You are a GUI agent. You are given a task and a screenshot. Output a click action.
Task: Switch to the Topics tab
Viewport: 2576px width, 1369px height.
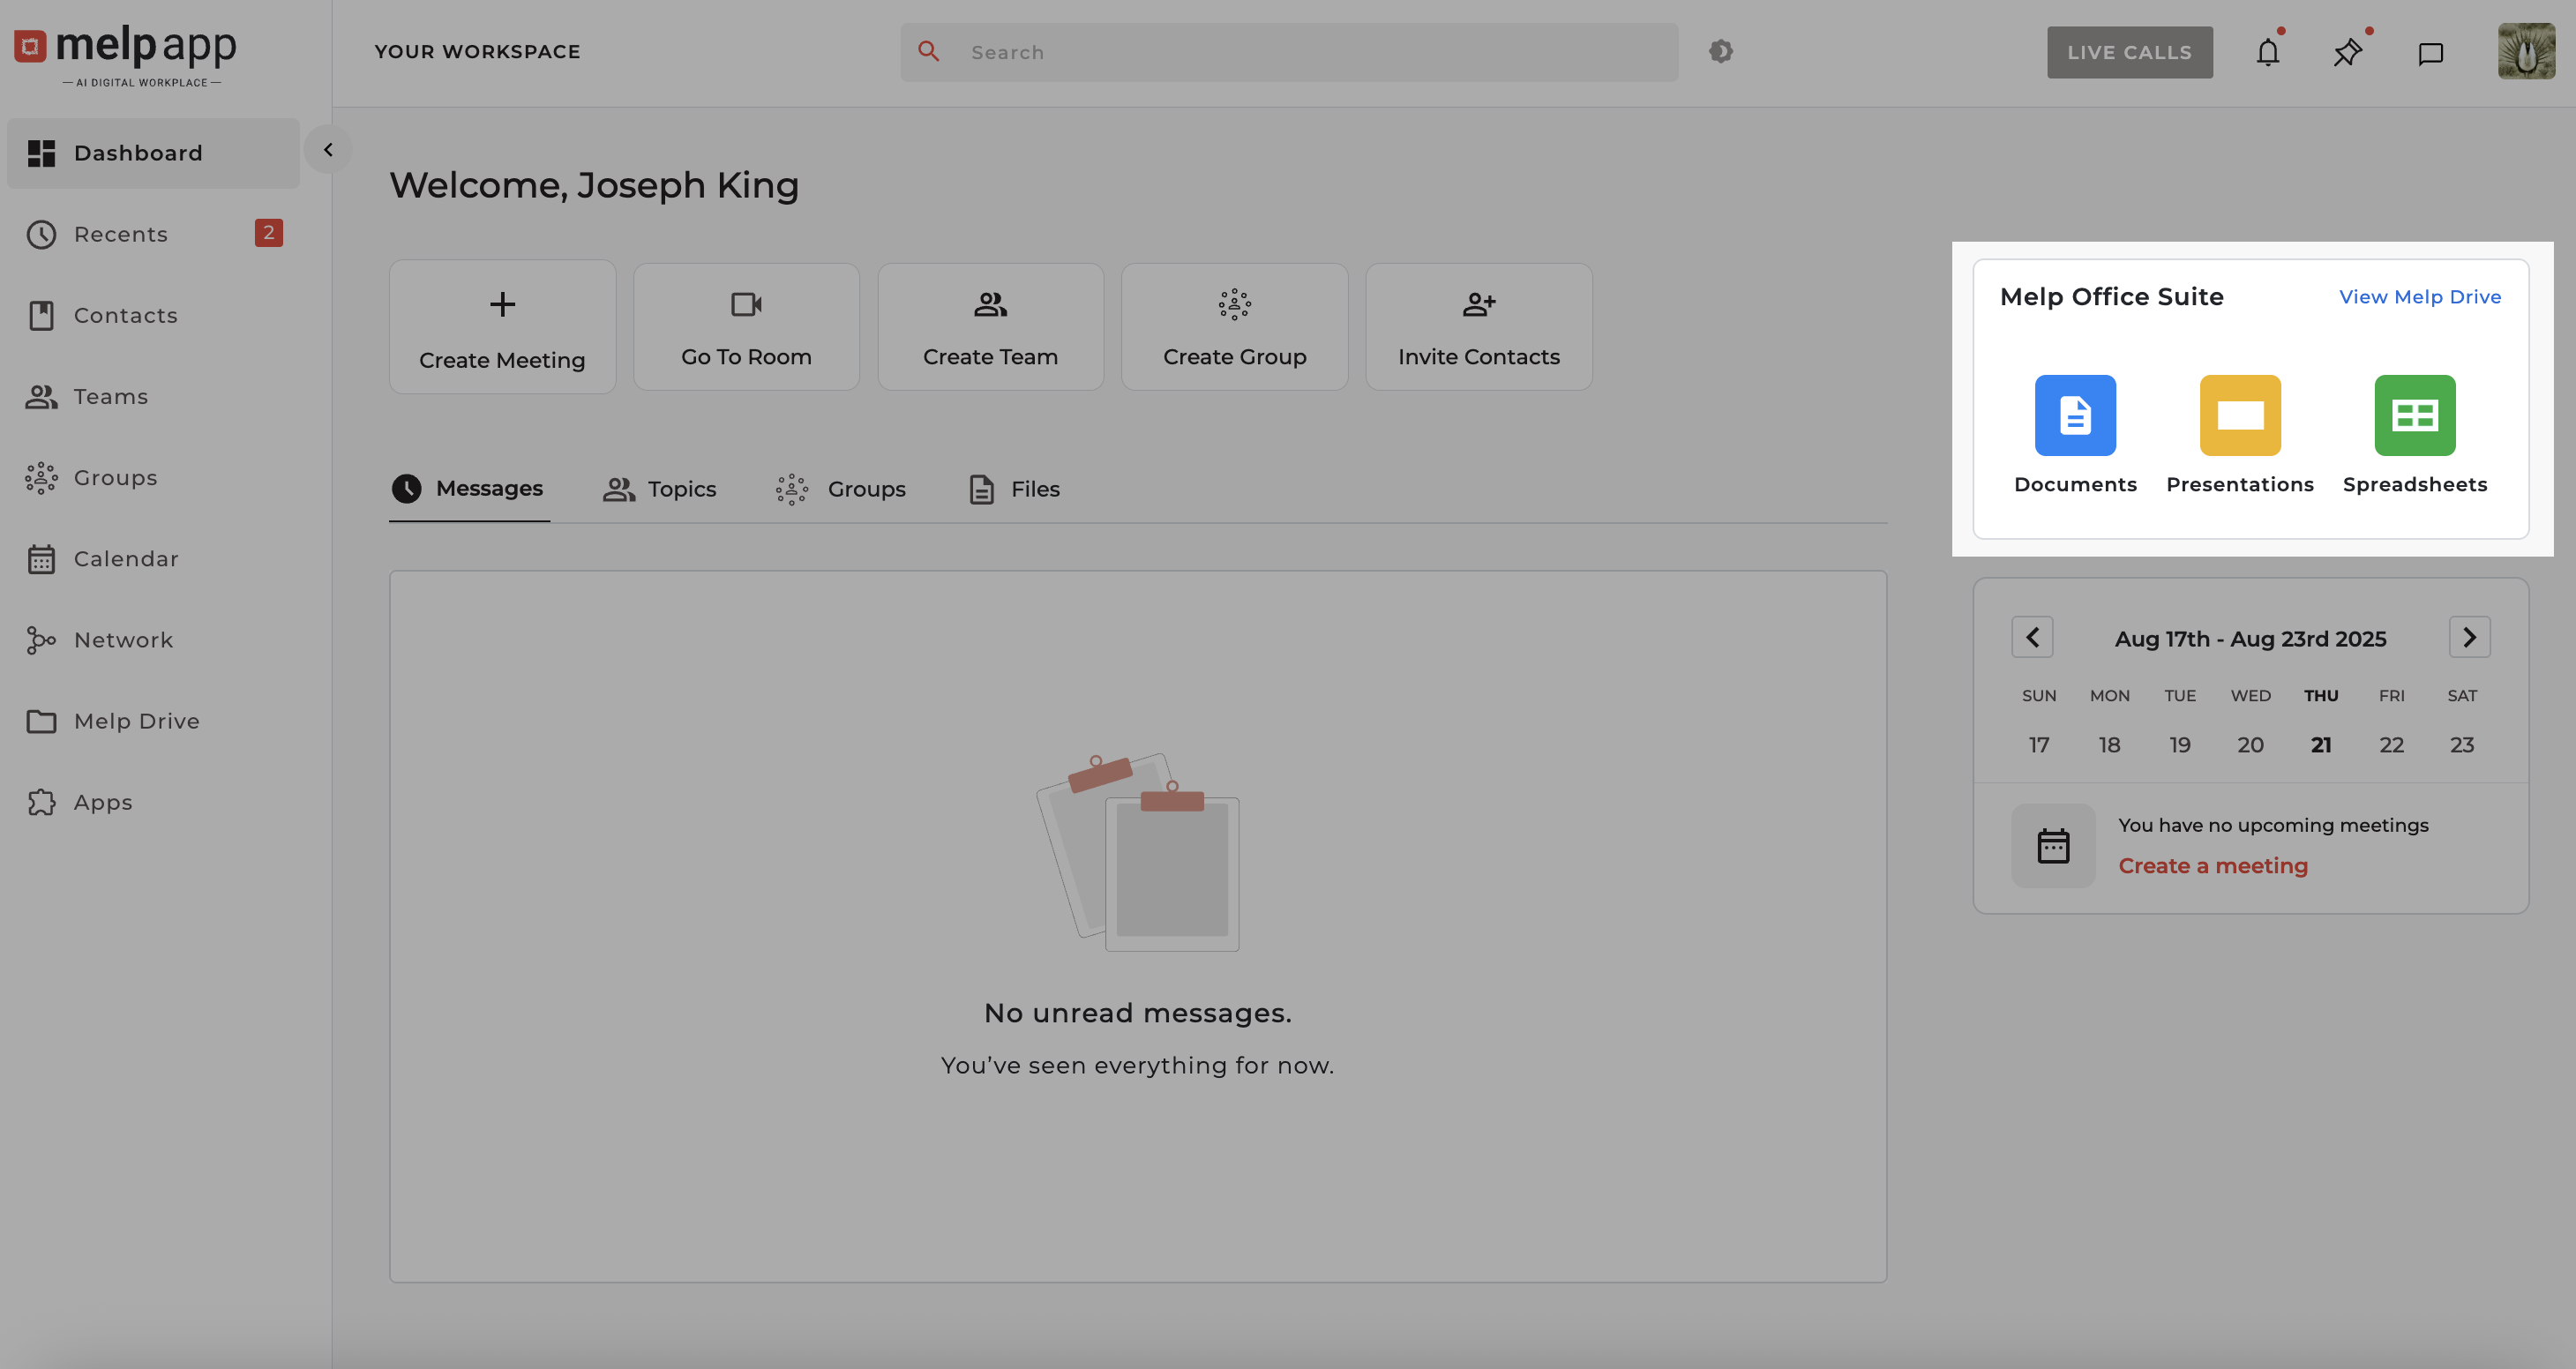click(x=660, y=489)
